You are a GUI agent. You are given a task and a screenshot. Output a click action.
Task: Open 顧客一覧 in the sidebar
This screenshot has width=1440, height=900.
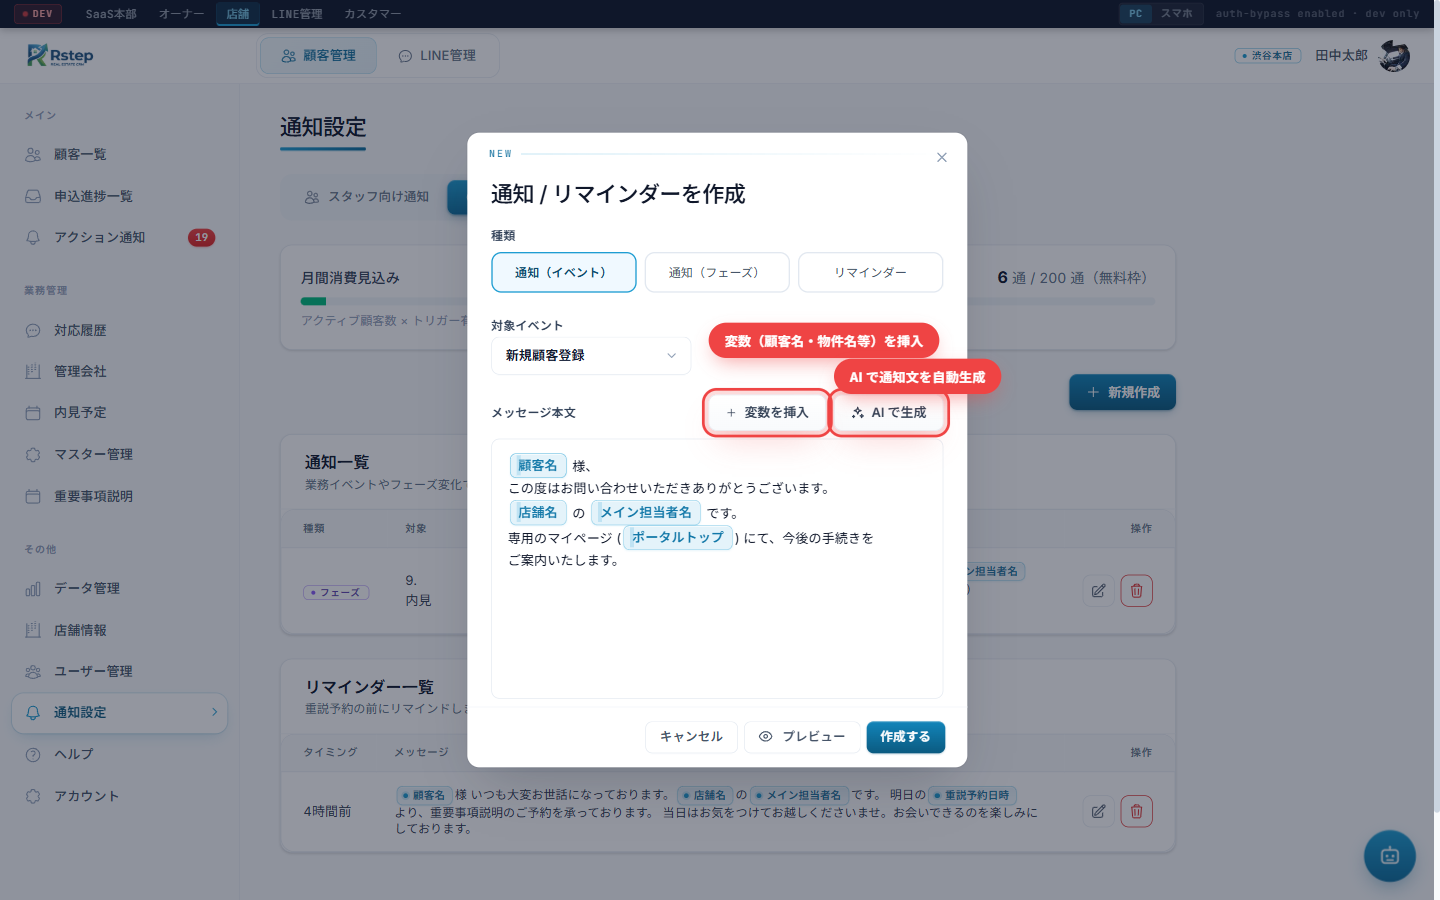120,154
